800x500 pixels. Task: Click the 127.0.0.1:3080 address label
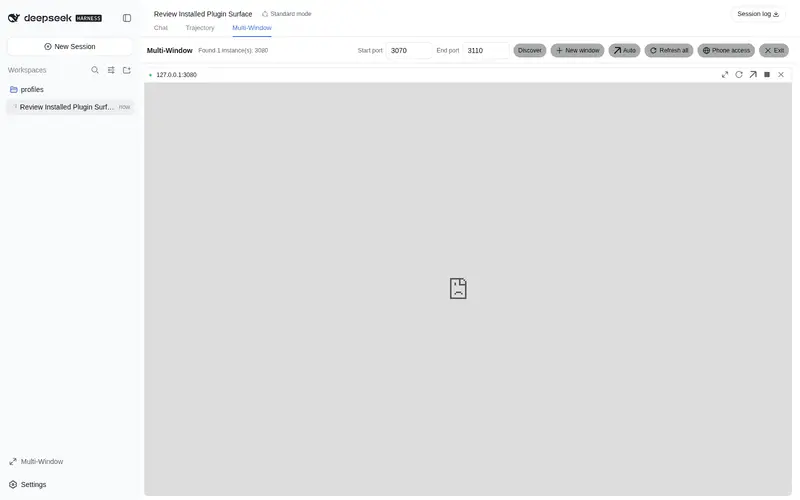pyautogui.click(x=177, y=74)
